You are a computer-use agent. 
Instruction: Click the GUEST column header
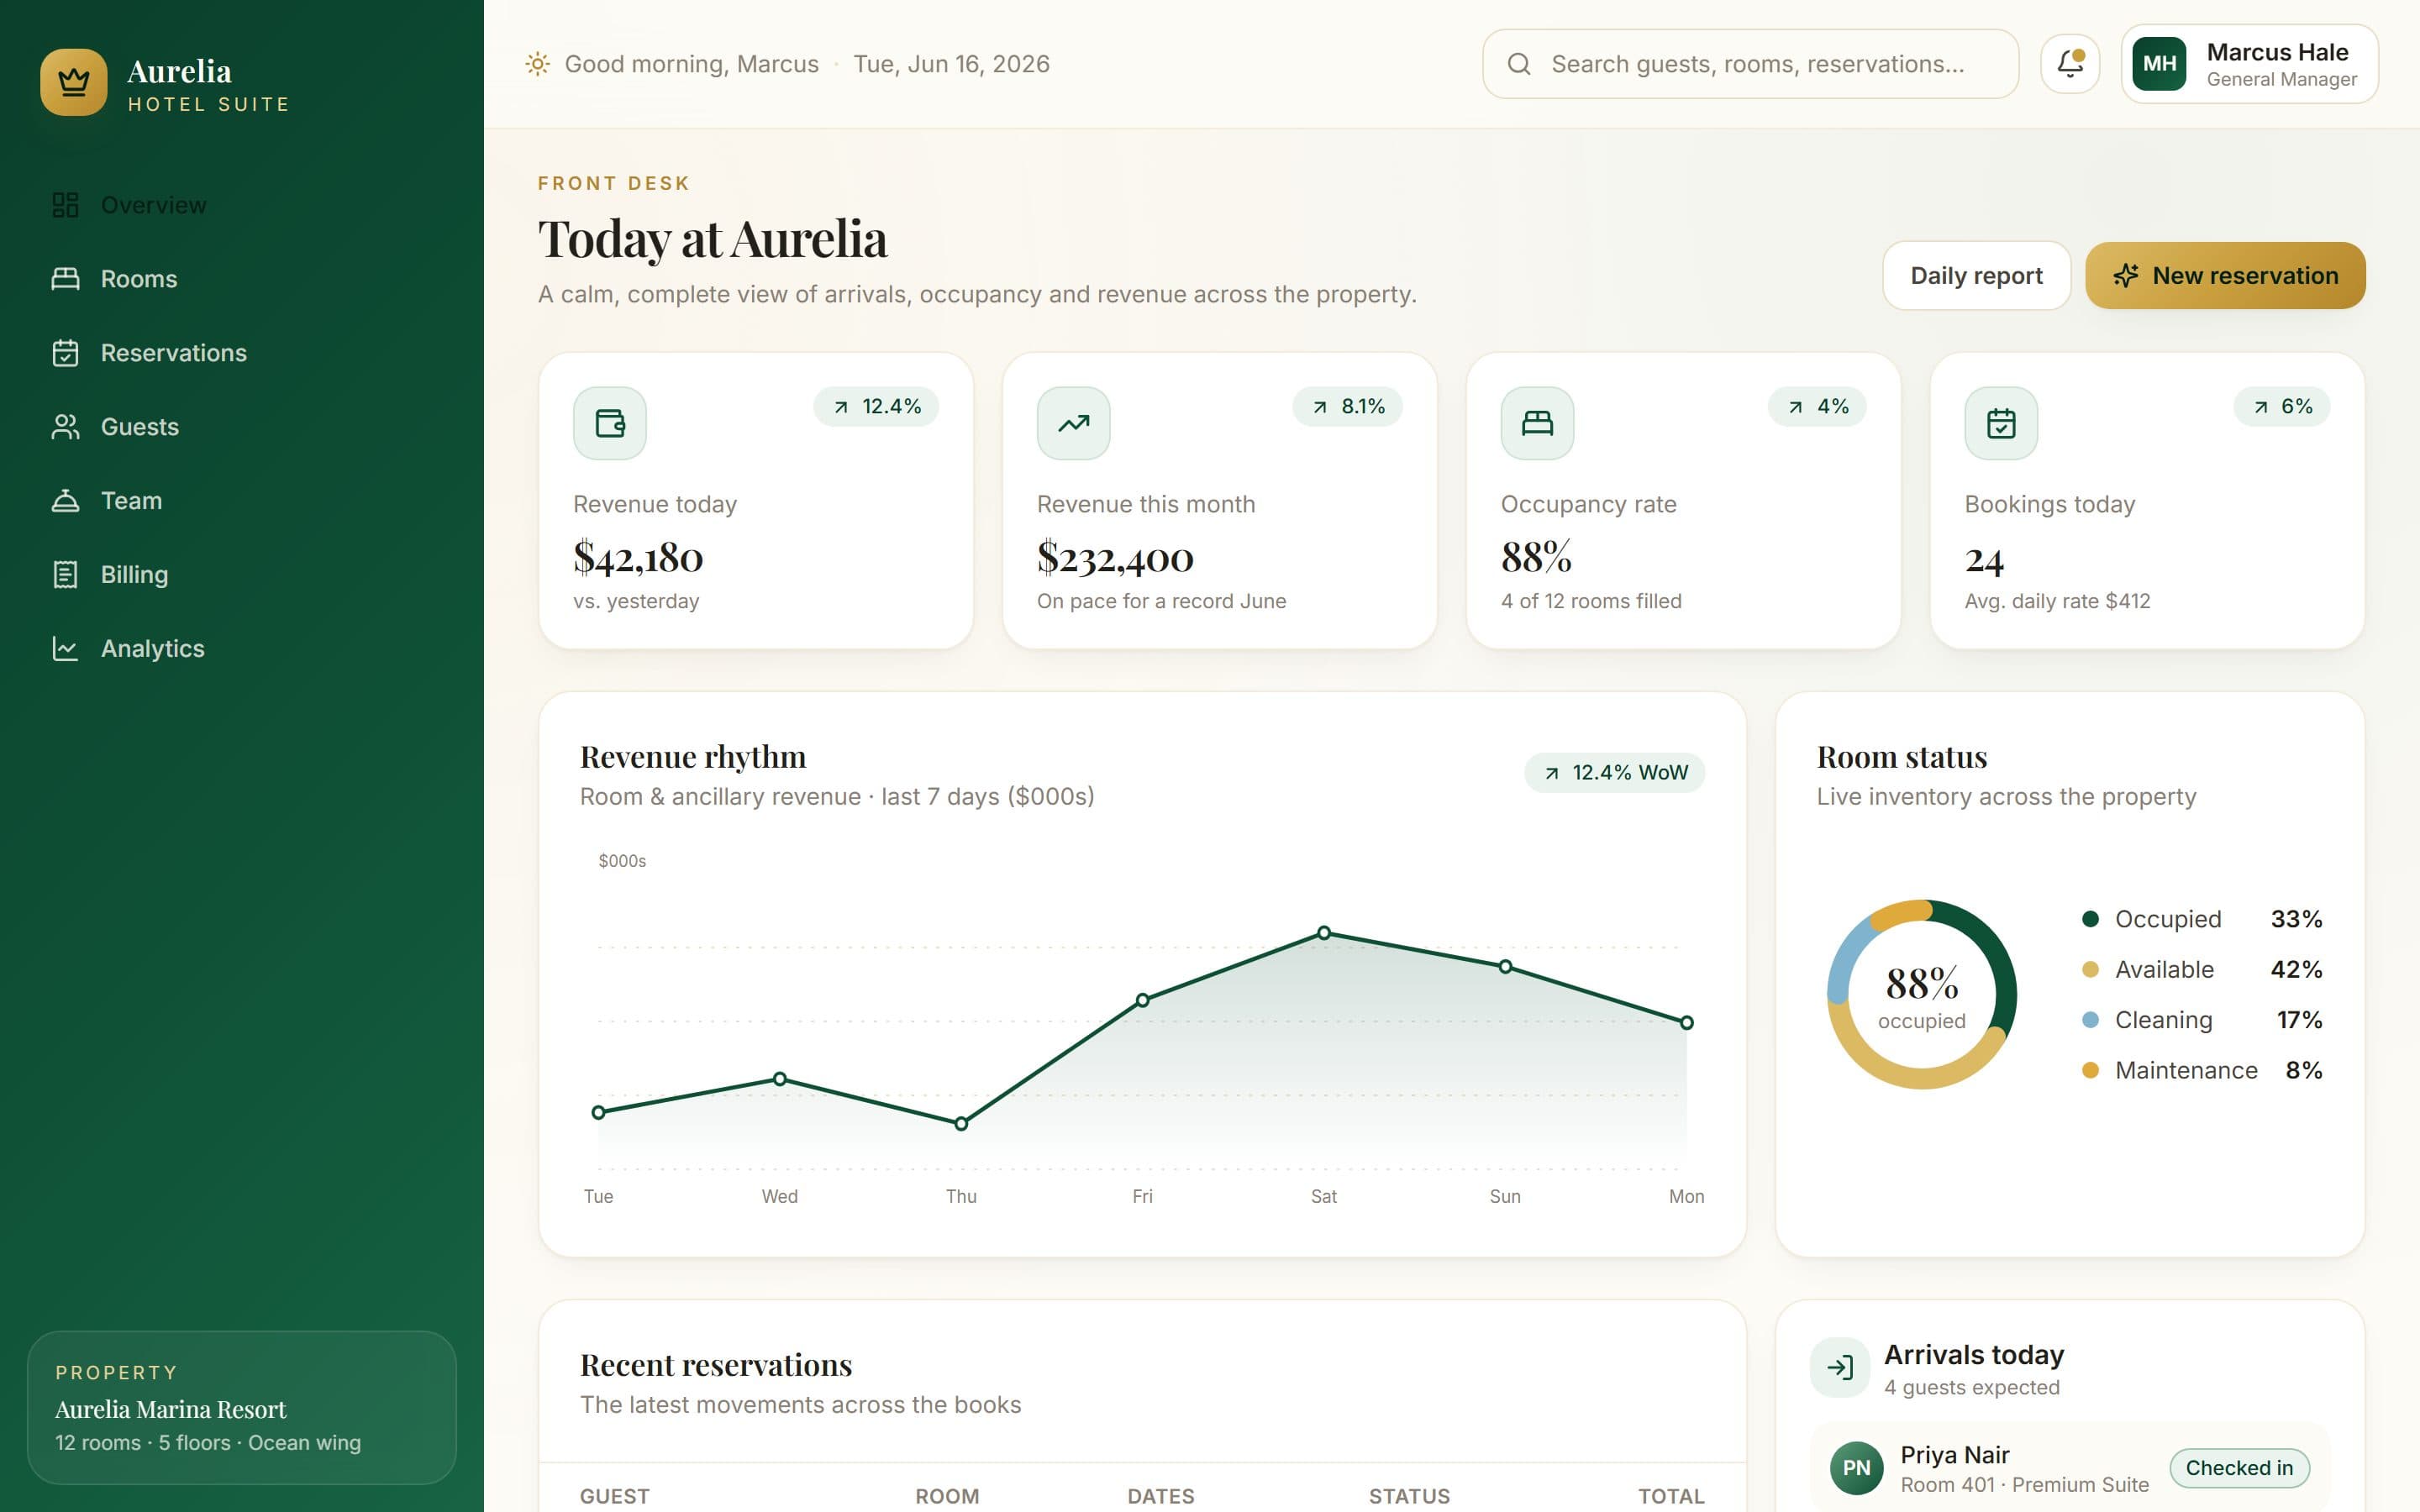tap(614, 1496)
